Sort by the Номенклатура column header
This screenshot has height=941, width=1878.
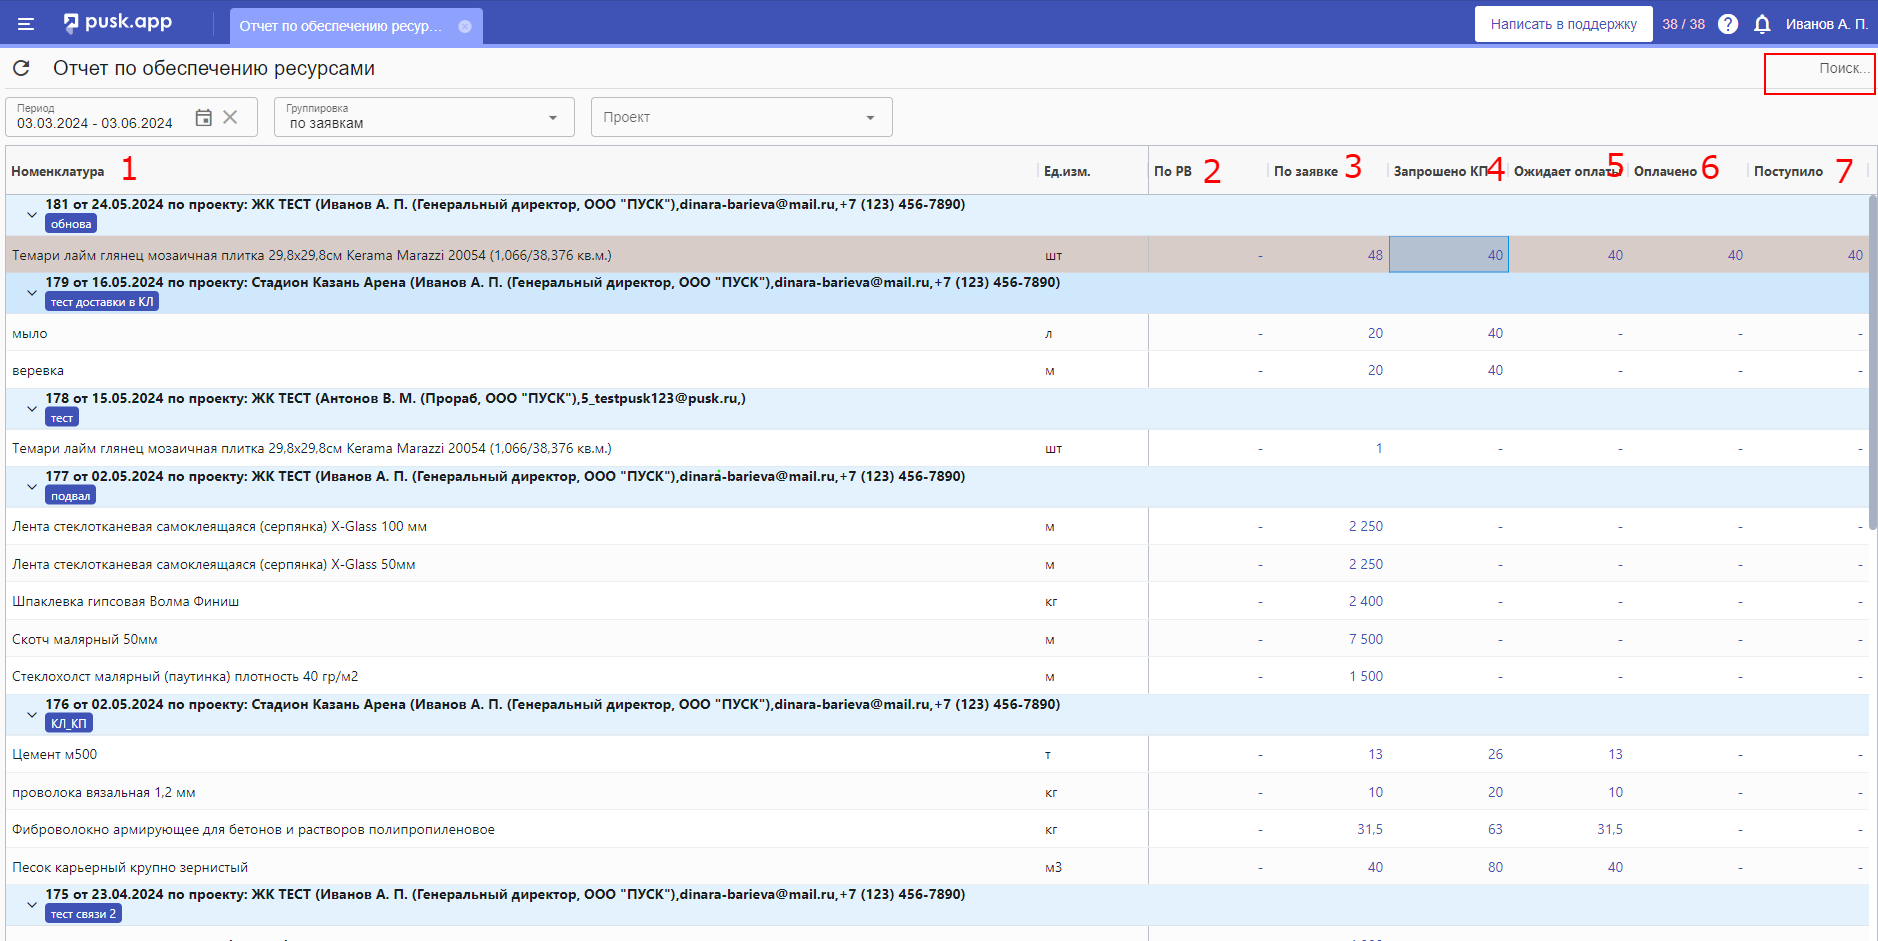tap(58, 171)
